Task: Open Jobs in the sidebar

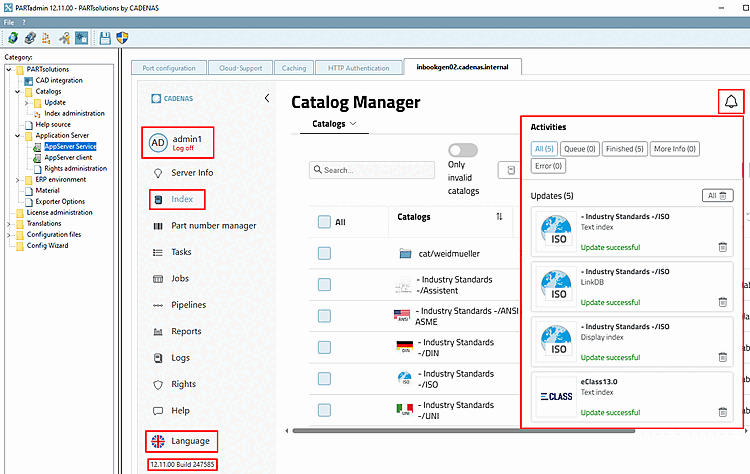Action: [180, 278]
